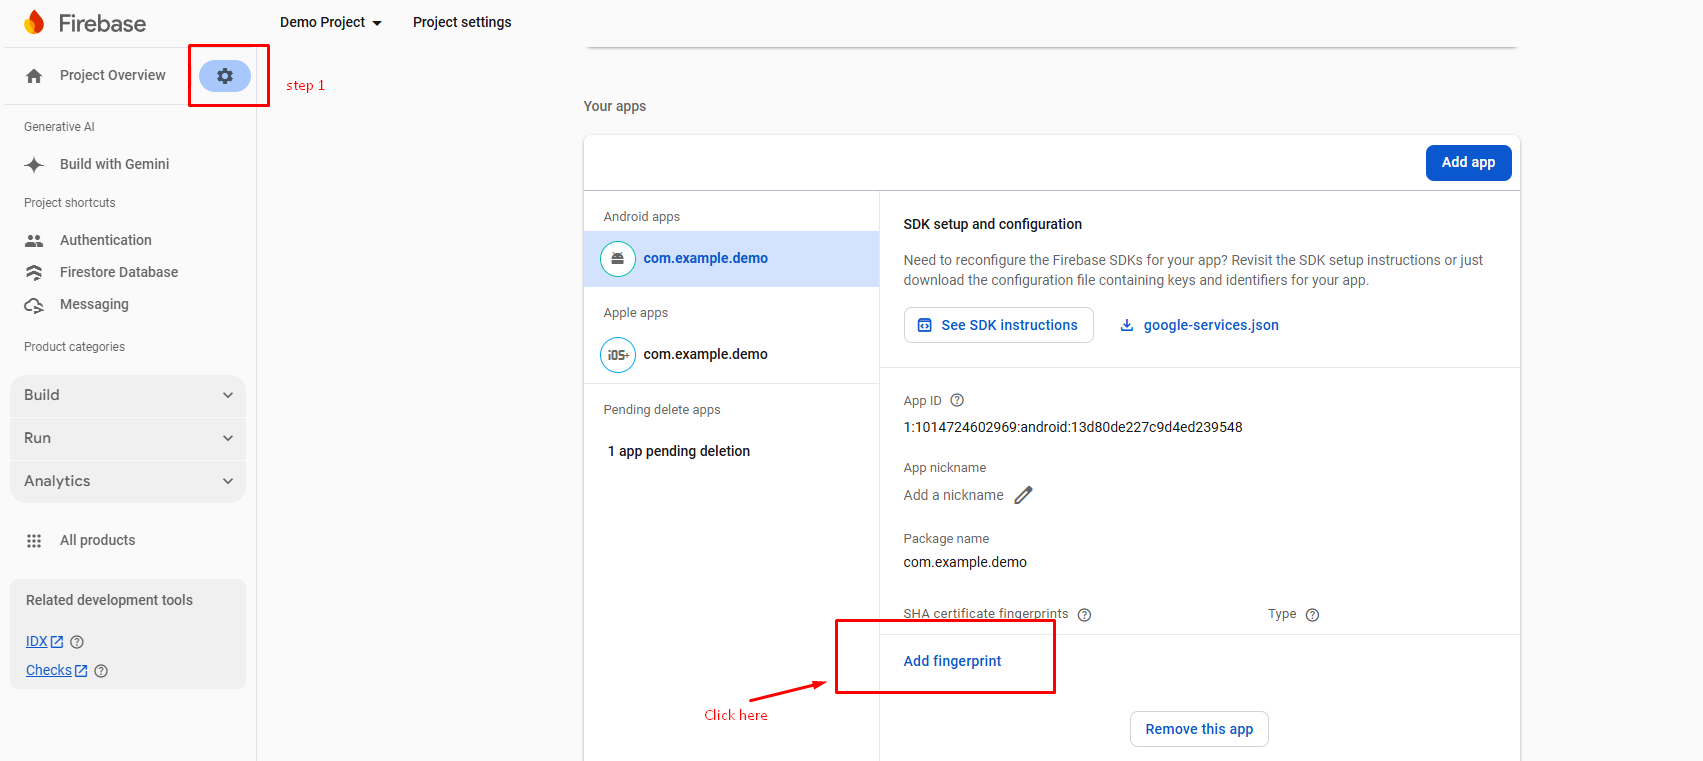Expand the Run category
Viewport: 1703px width, 761px height.
click(x=128, y=438)
